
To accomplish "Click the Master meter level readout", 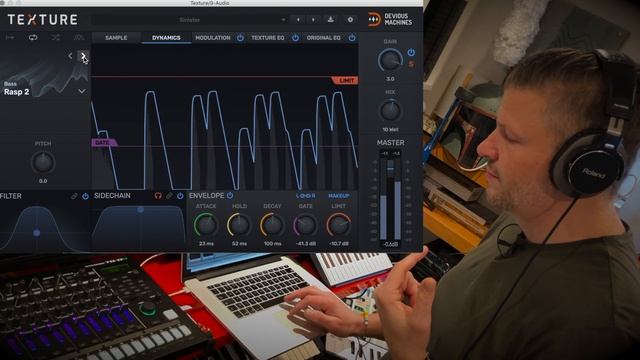I will 391,244.
